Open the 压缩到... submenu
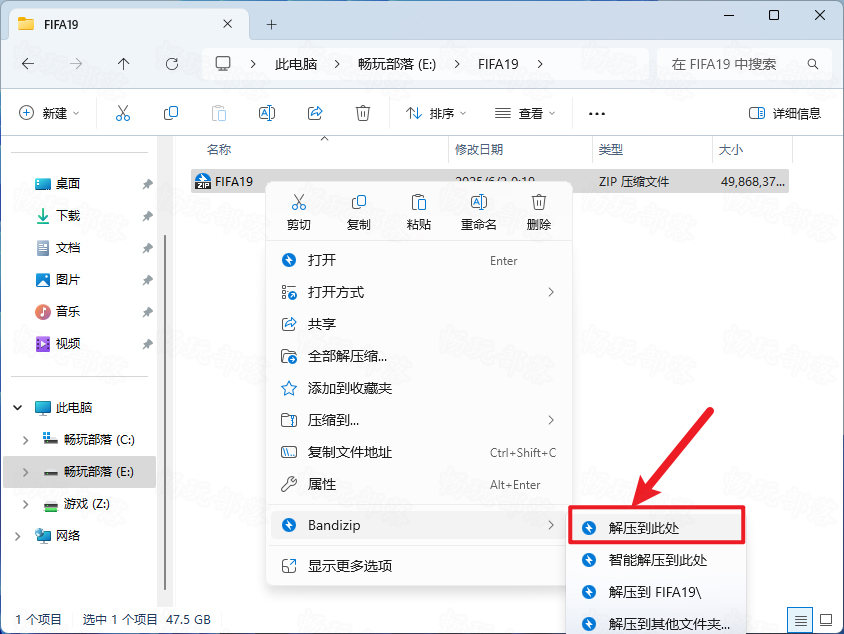 coord(419,420)
